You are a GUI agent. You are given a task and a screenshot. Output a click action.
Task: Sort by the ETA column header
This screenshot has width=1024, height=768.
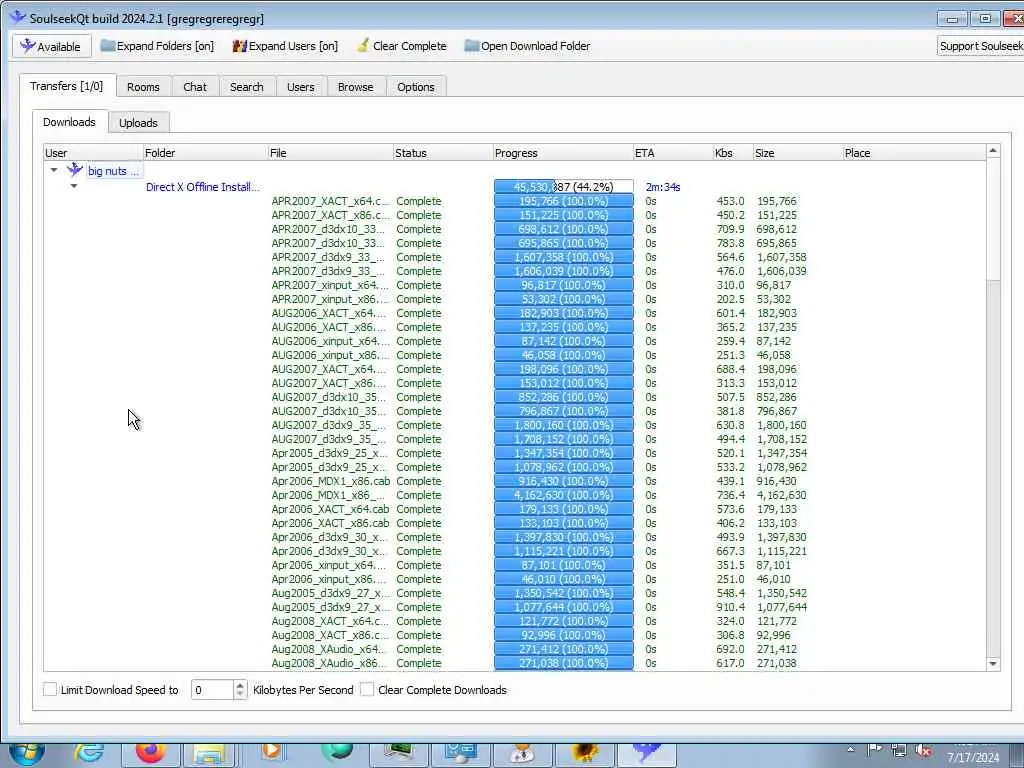pyautogui.click(x=673, y=153)
